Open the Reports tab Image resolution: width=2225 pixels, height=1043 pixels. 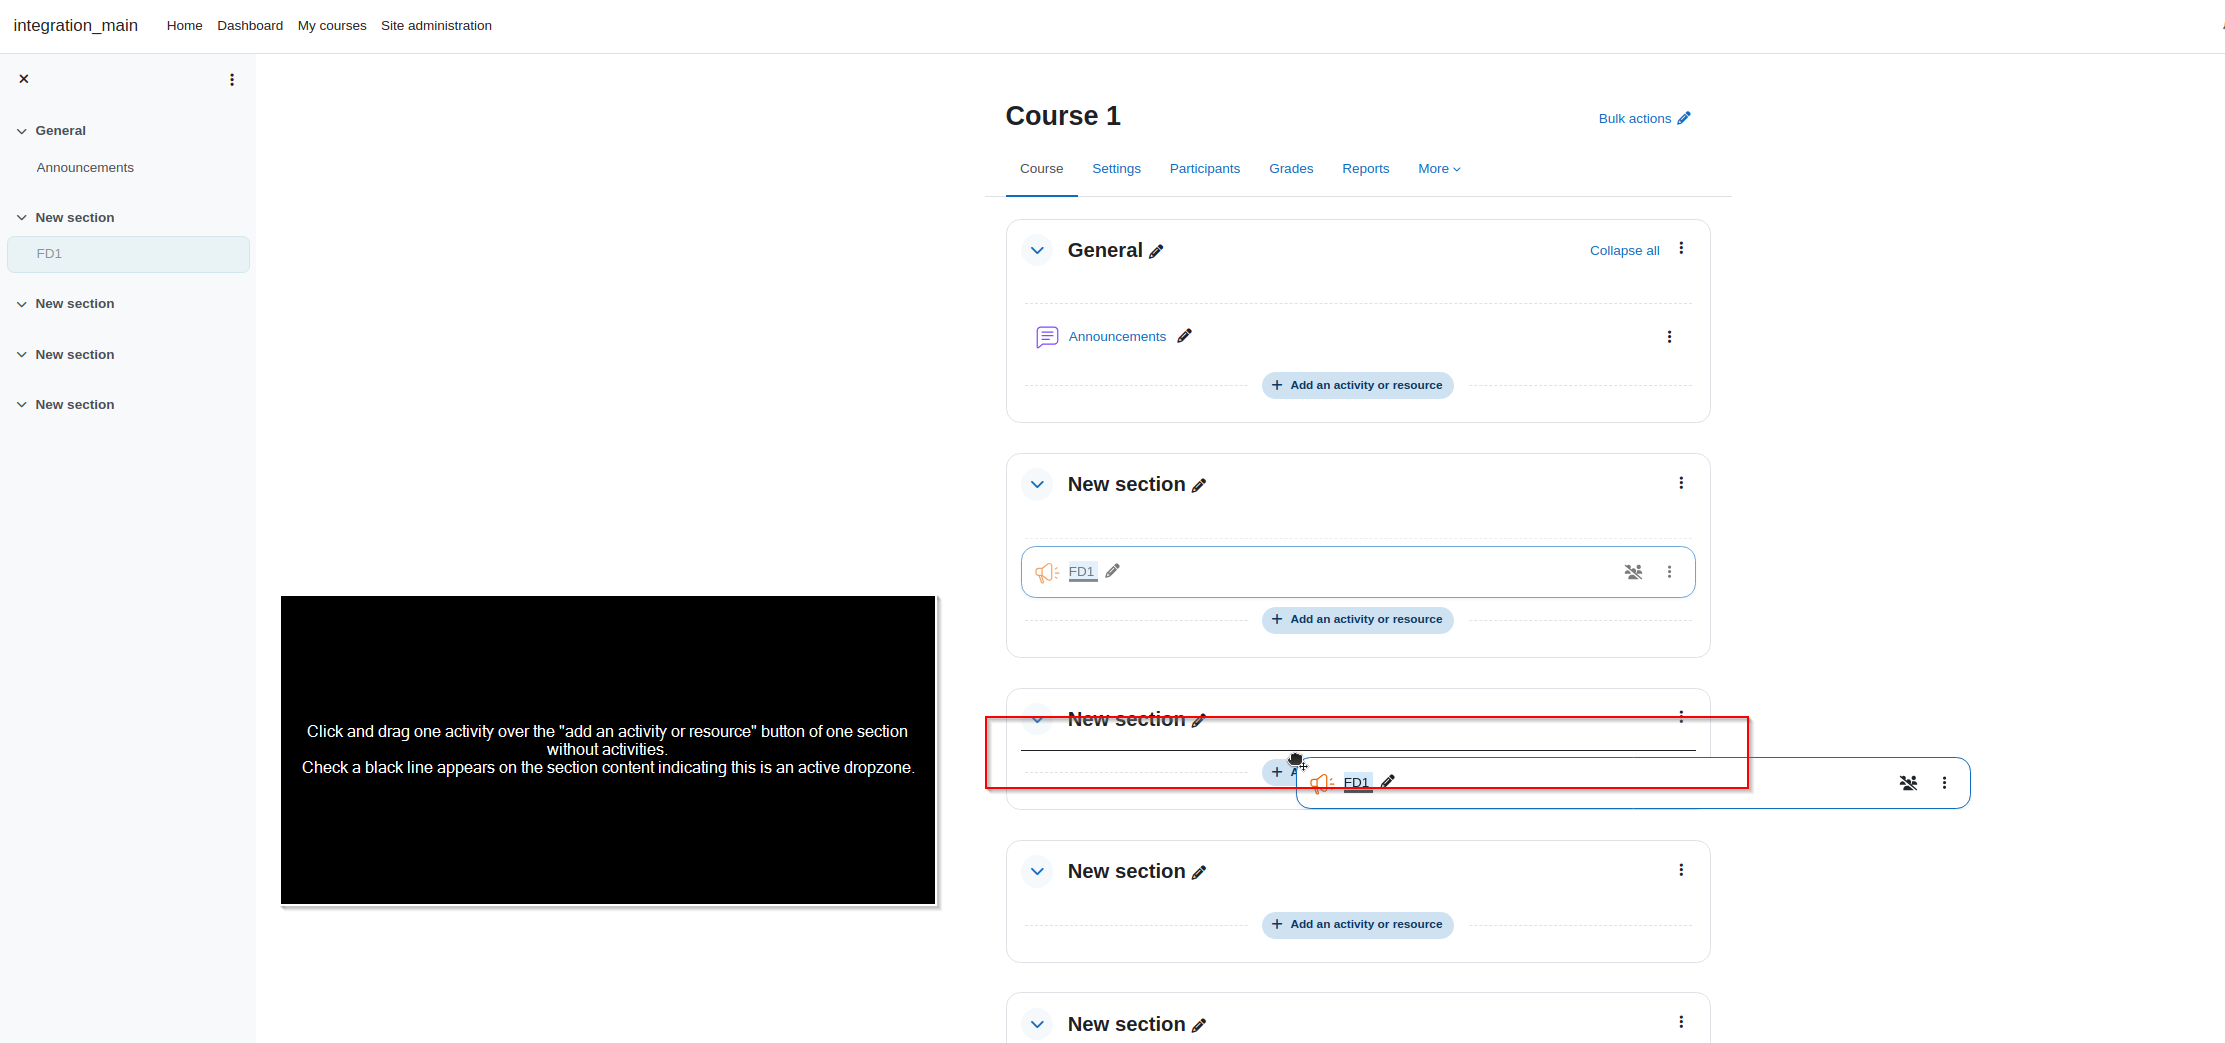[1365, 169]
